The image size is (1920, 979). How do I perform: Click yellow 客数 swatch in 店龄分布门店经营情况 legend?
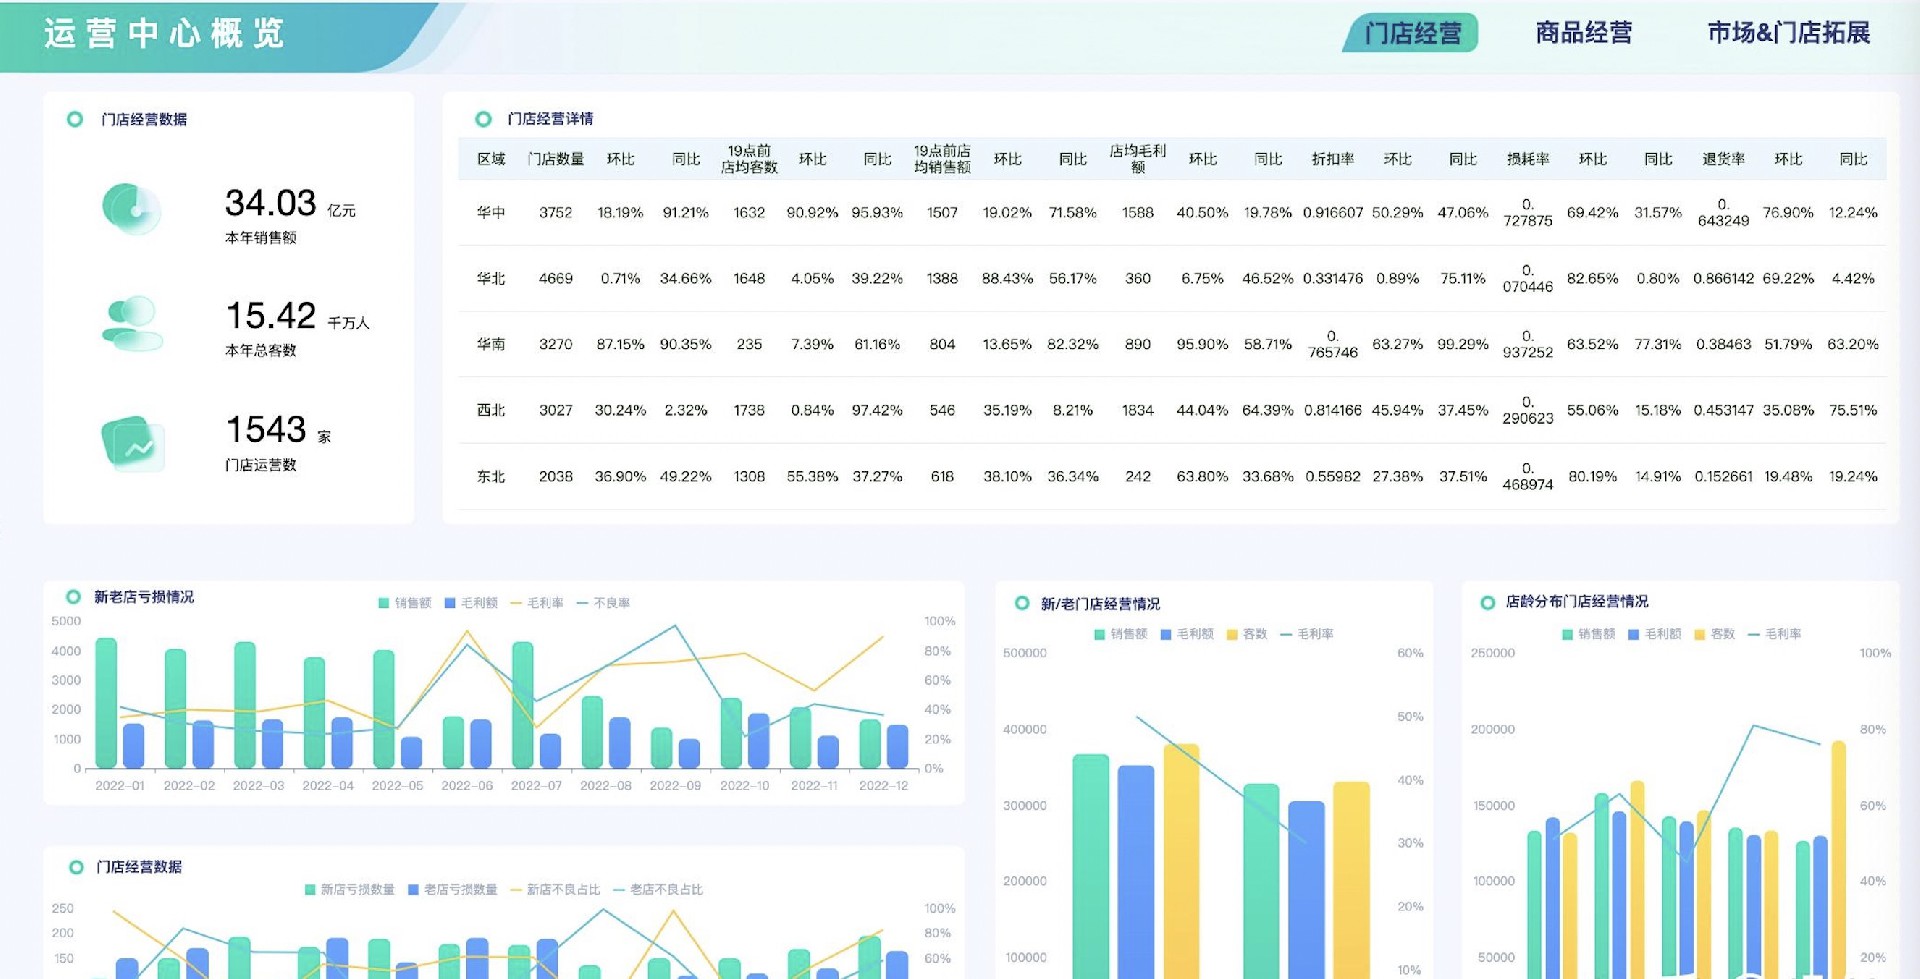click(1699, 634)
